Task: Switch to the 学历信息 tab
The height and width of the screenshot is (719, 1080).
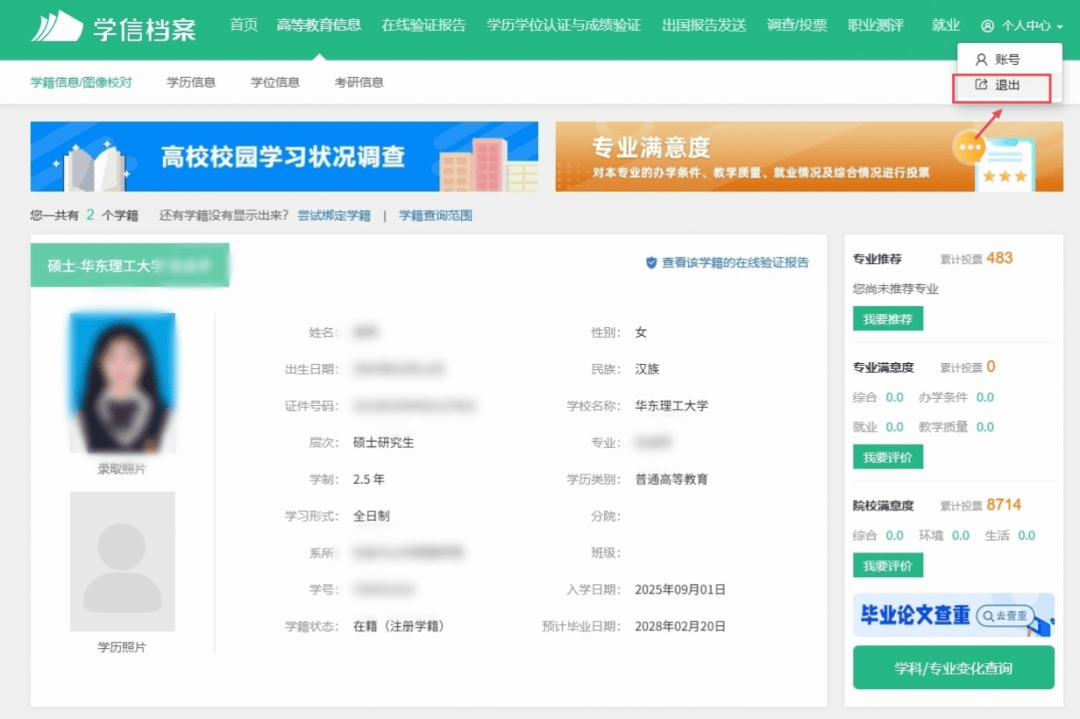Action: tap(191, 82)
